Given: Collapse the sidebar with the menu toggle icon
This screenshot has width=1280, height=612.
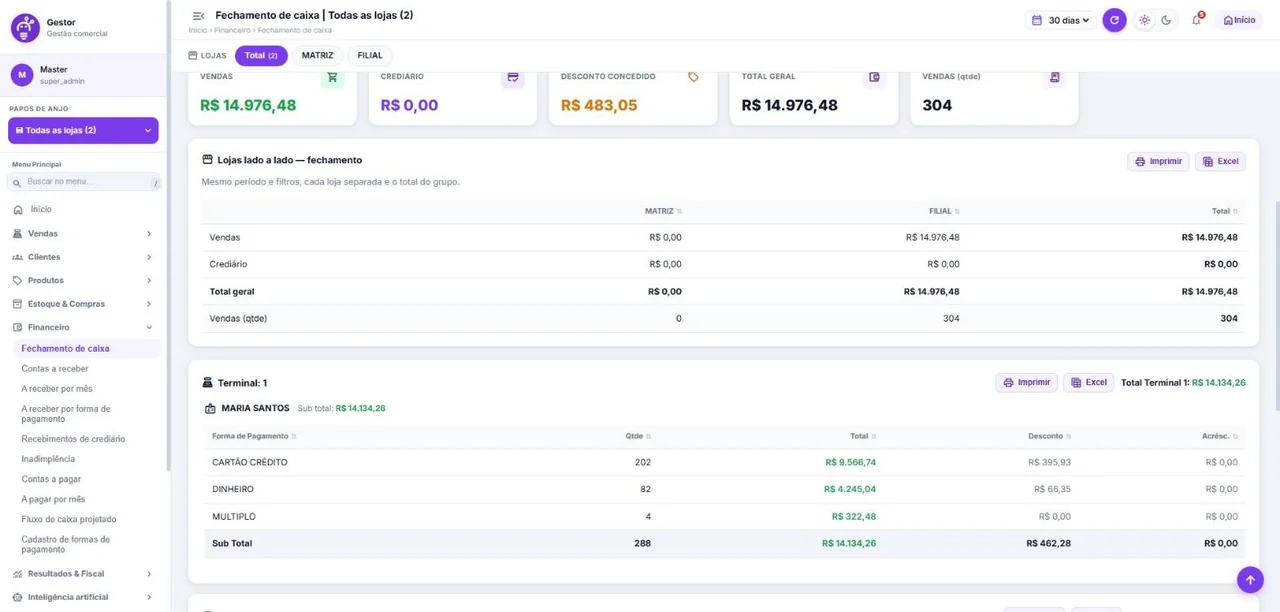Looking at the screenshot, I should (x=198, y=16).
